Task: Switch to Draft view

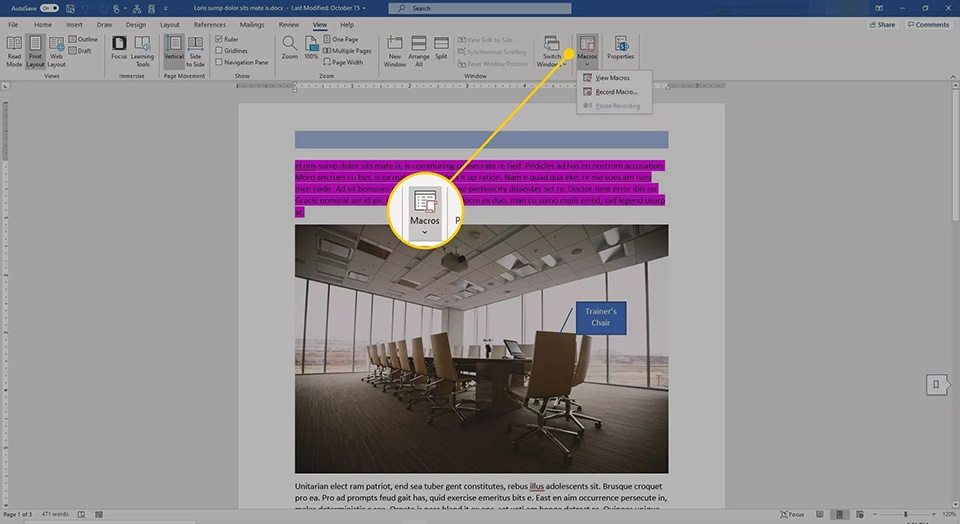Action: (80, 51)
